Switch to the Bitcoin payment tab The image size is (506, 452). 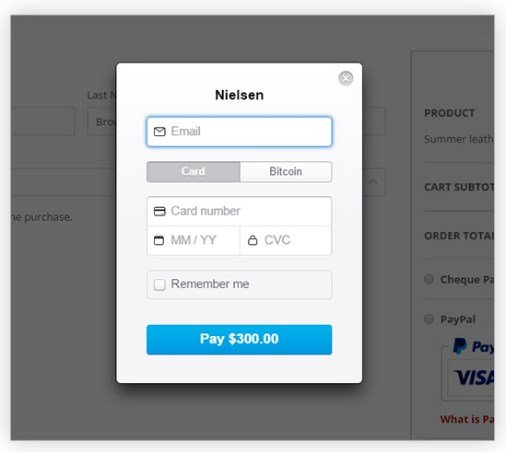(286, 172)
